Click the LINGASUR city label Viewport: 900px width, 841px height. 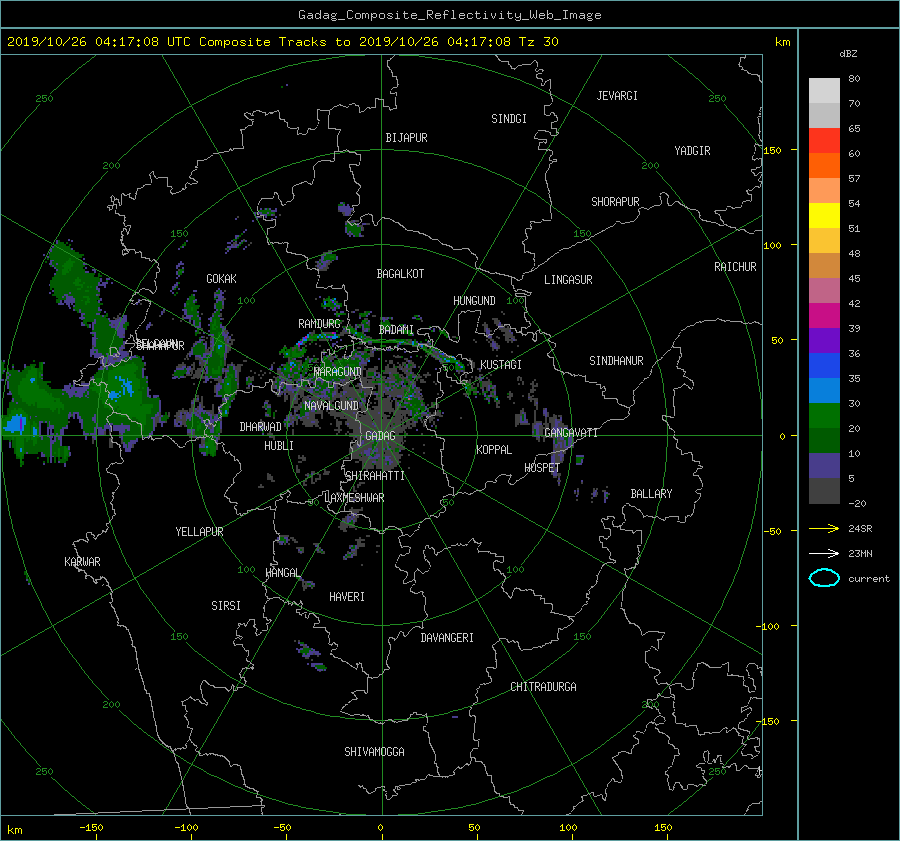pos(568,280)
